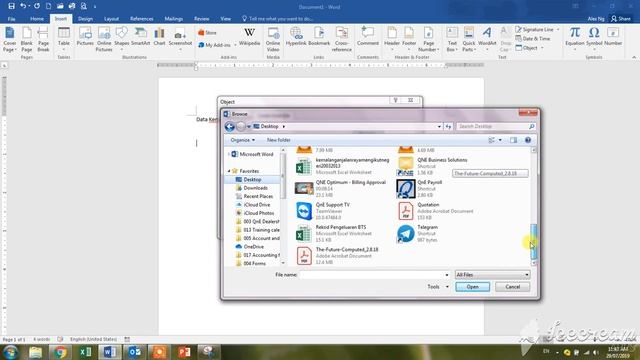Insert a Hyperlink
Image resolution: width=640 pixels, height=360 pixels.
pos(296,37)
